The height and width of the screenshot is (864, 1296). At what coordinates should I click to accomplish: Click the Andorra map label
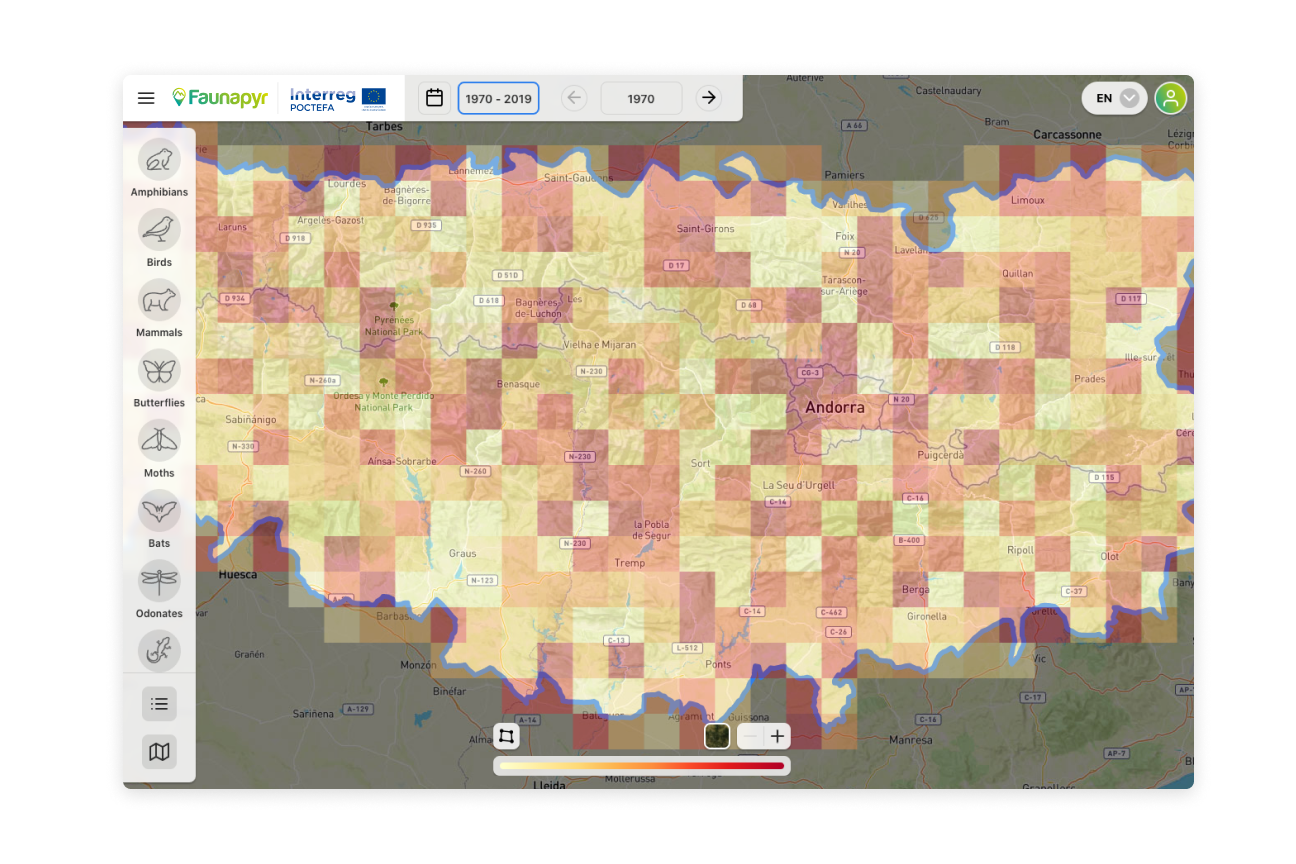(835, 408)
